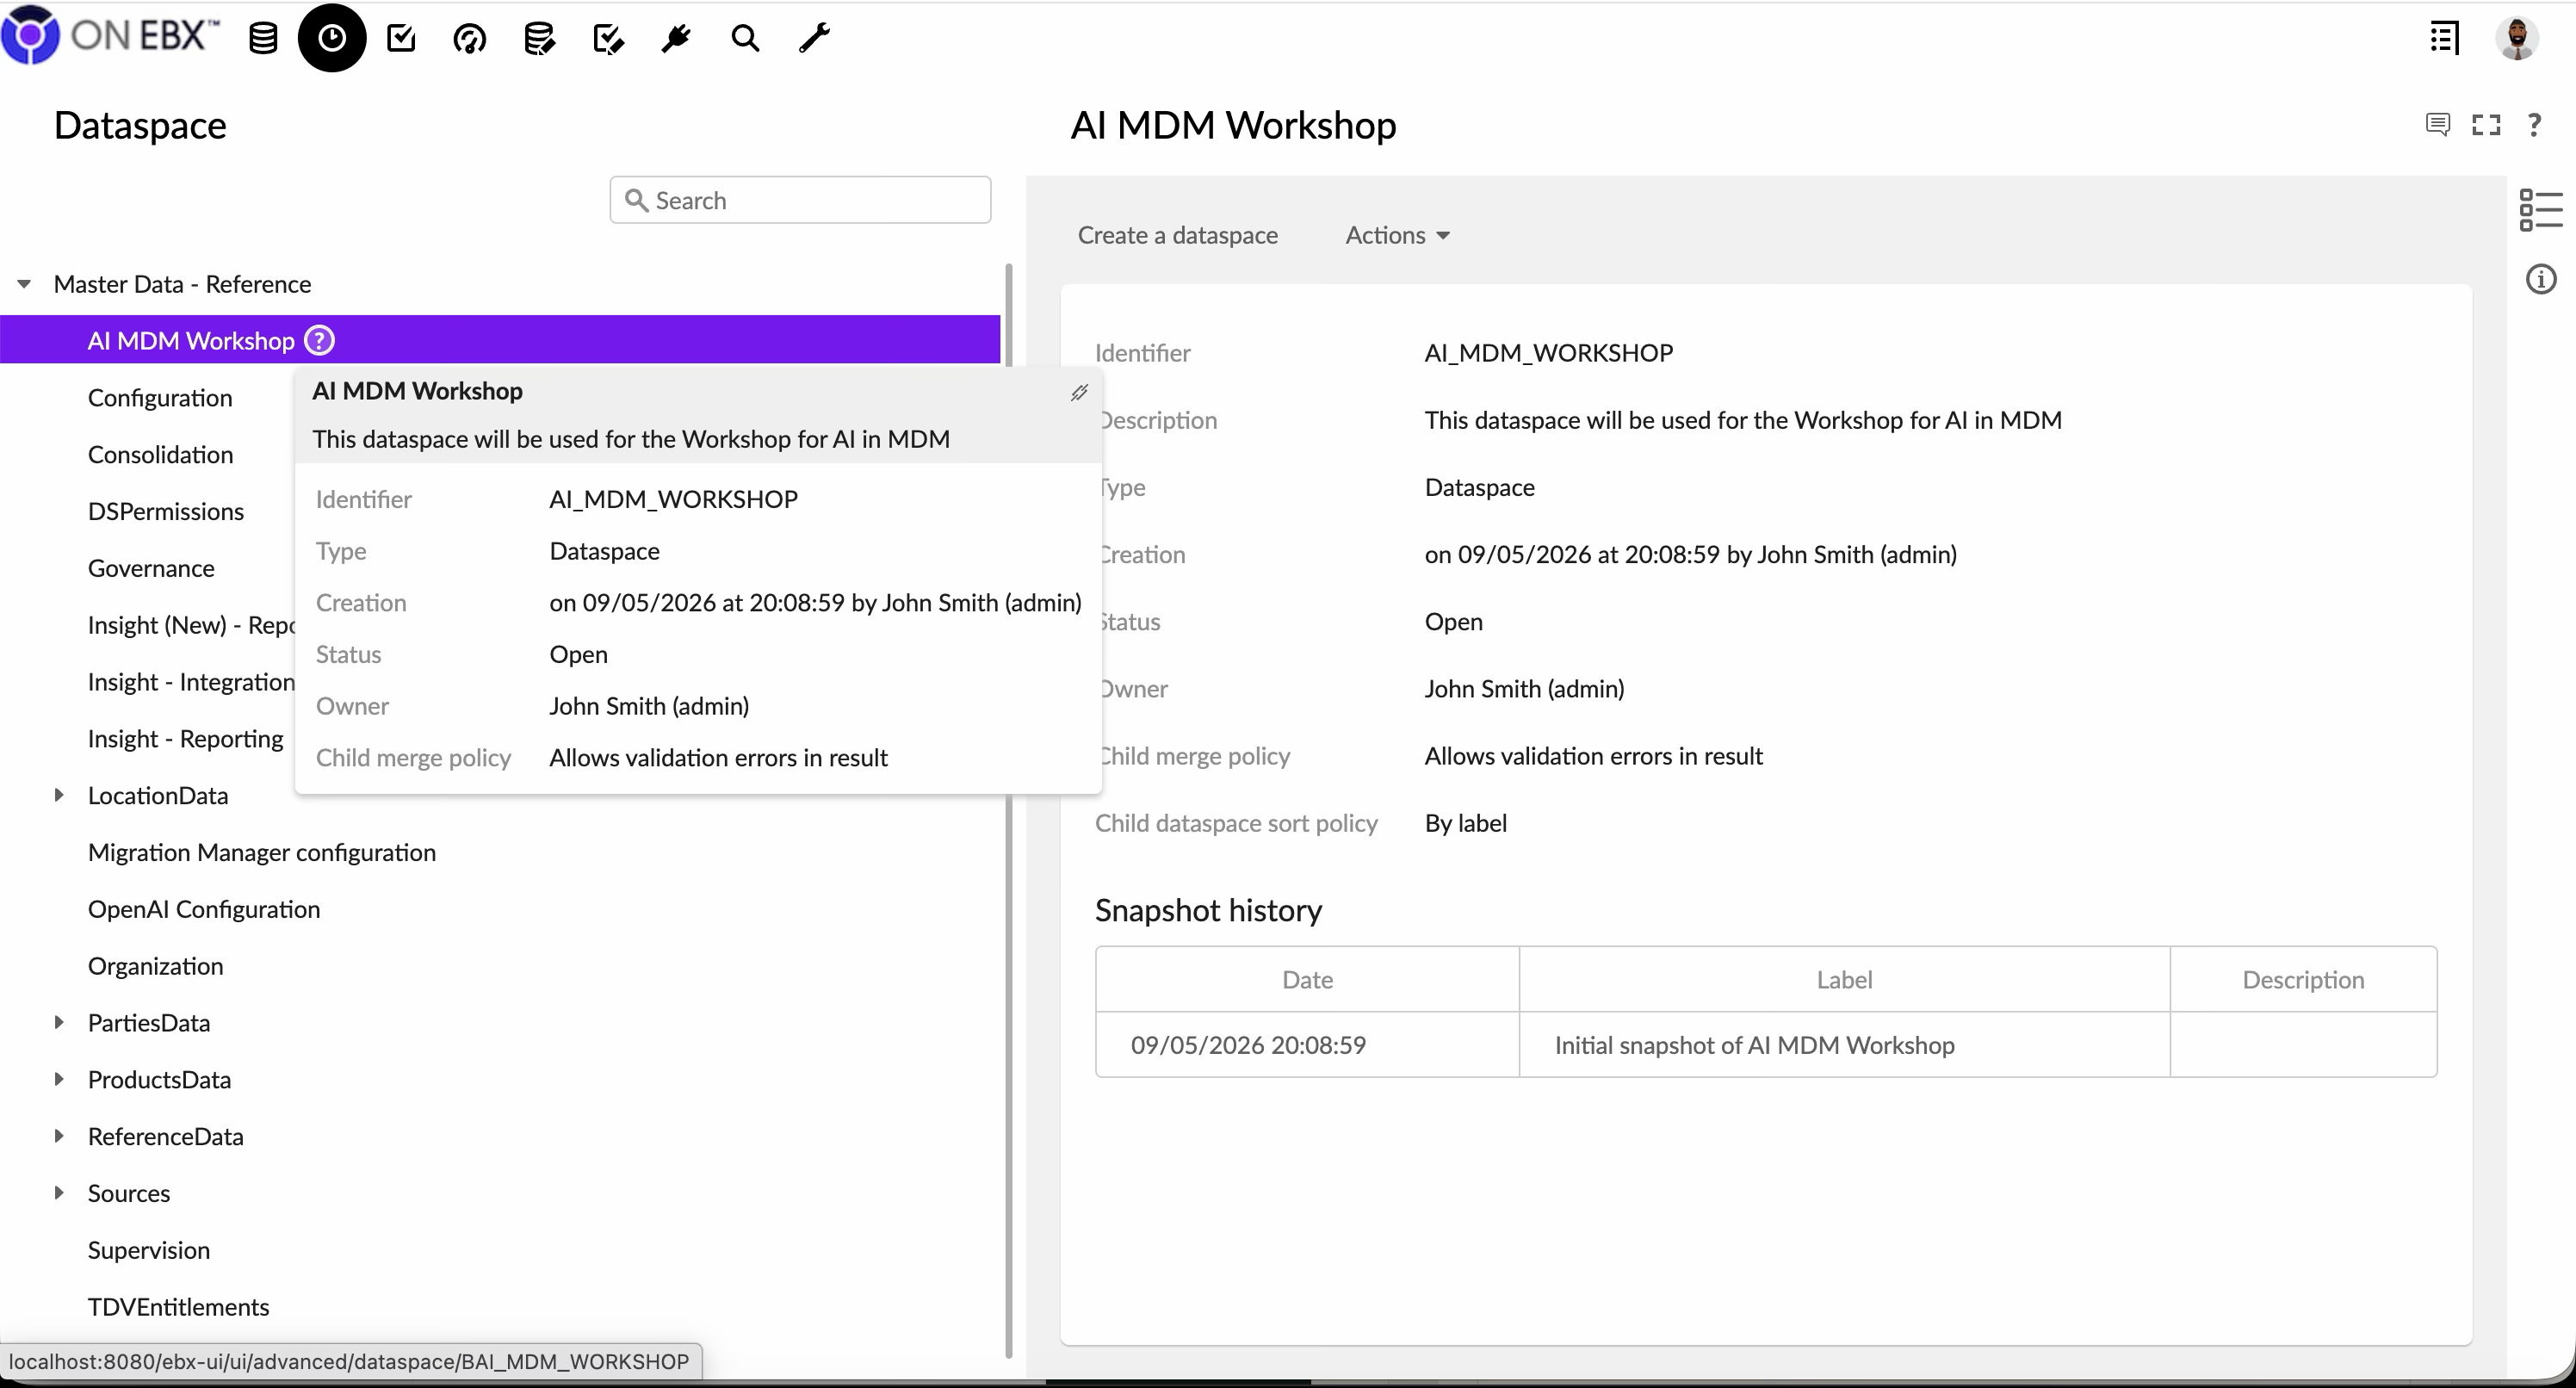Select Master Data - Reference in the tree
The image size is (2576, 1388).
coord(182,284)
